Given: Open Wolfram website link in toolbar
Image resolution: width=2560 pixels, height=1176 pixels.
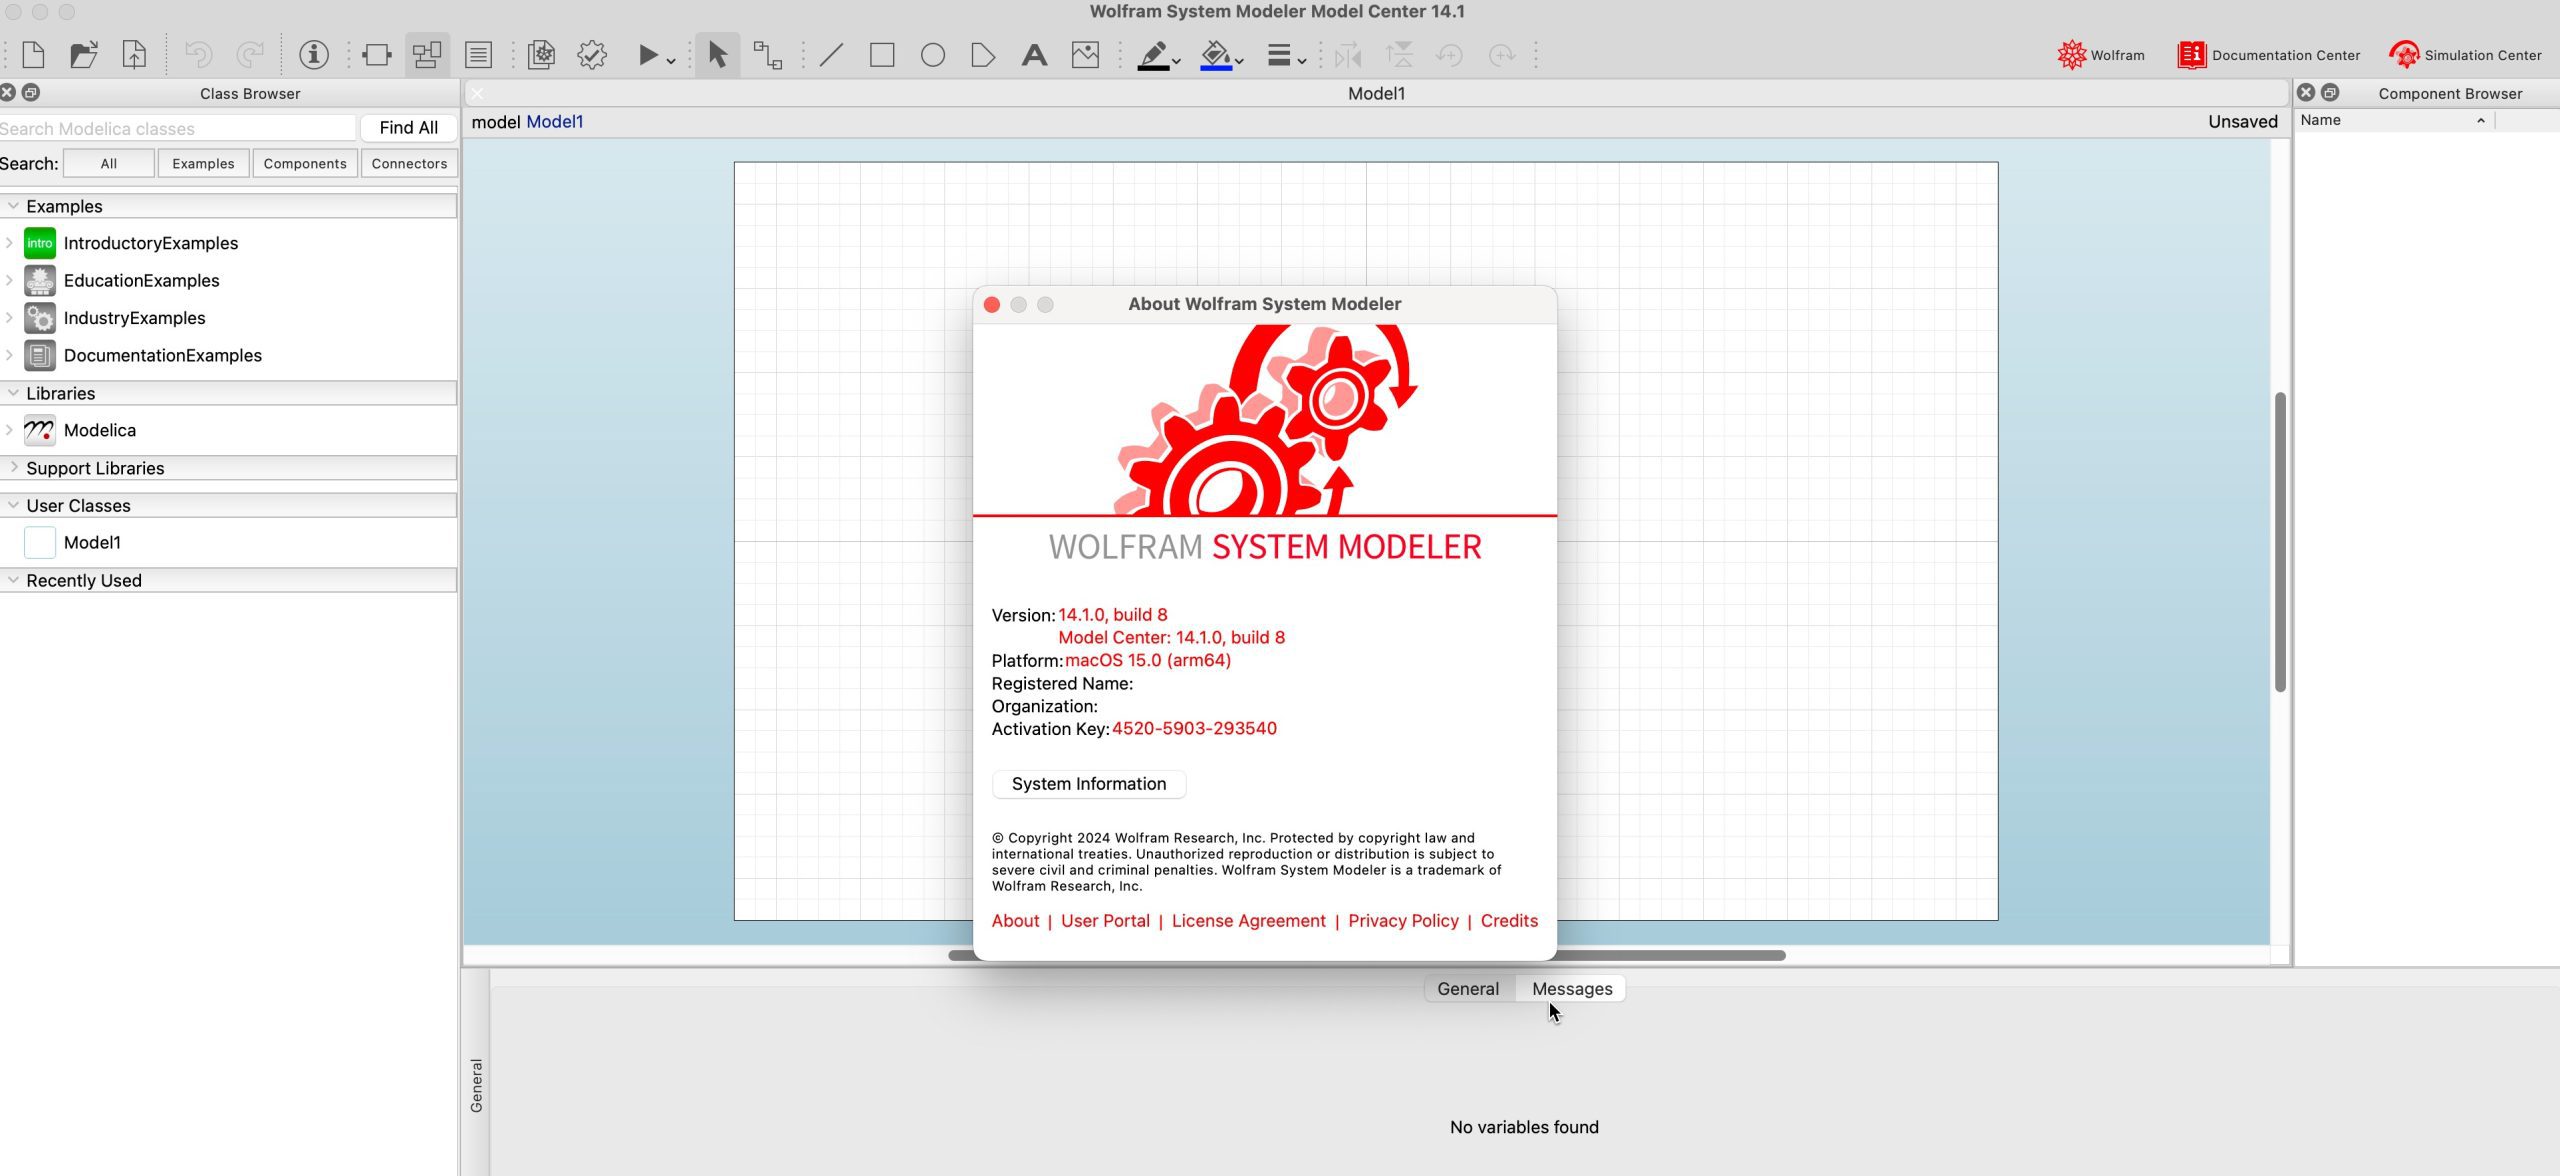Looking at the screenshot, I should click(2100, 55).
